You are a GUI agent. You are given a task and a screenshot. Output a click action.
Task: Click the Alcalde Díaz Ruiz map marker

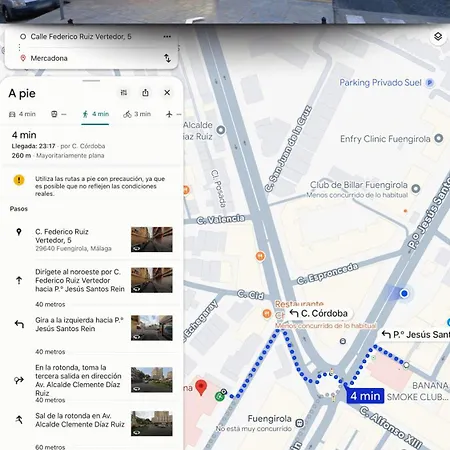pyautogui.click(x=221, y=130)
